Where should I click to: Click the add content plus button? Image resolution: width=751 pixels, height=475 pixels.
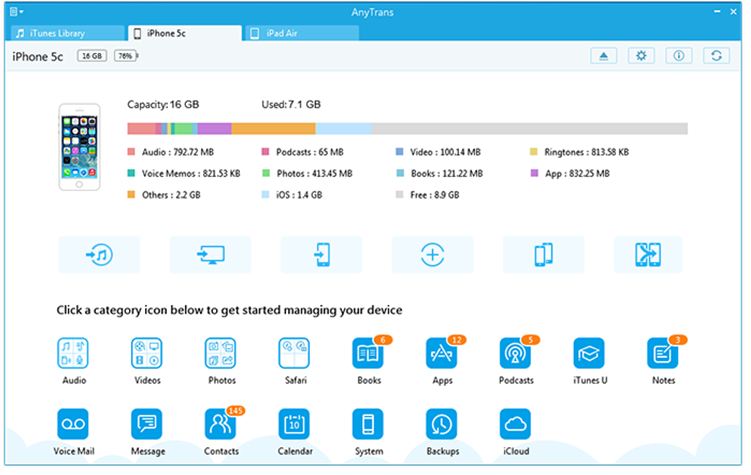coord(432,254)
